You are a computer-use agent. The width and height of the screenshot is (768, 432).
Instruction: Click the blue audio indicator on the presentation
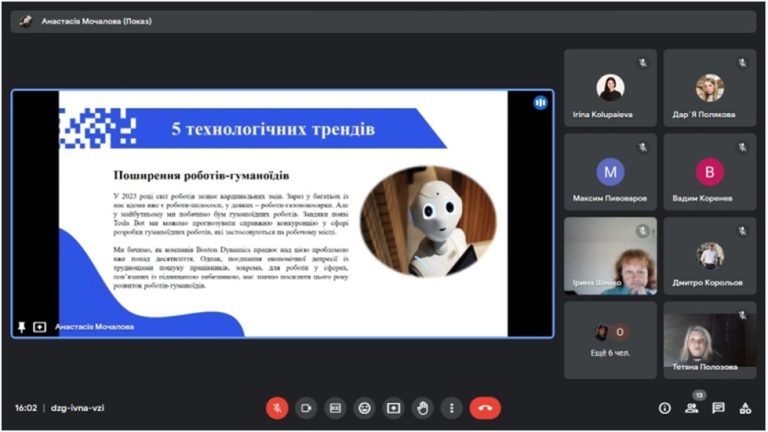tap(540, 103)
